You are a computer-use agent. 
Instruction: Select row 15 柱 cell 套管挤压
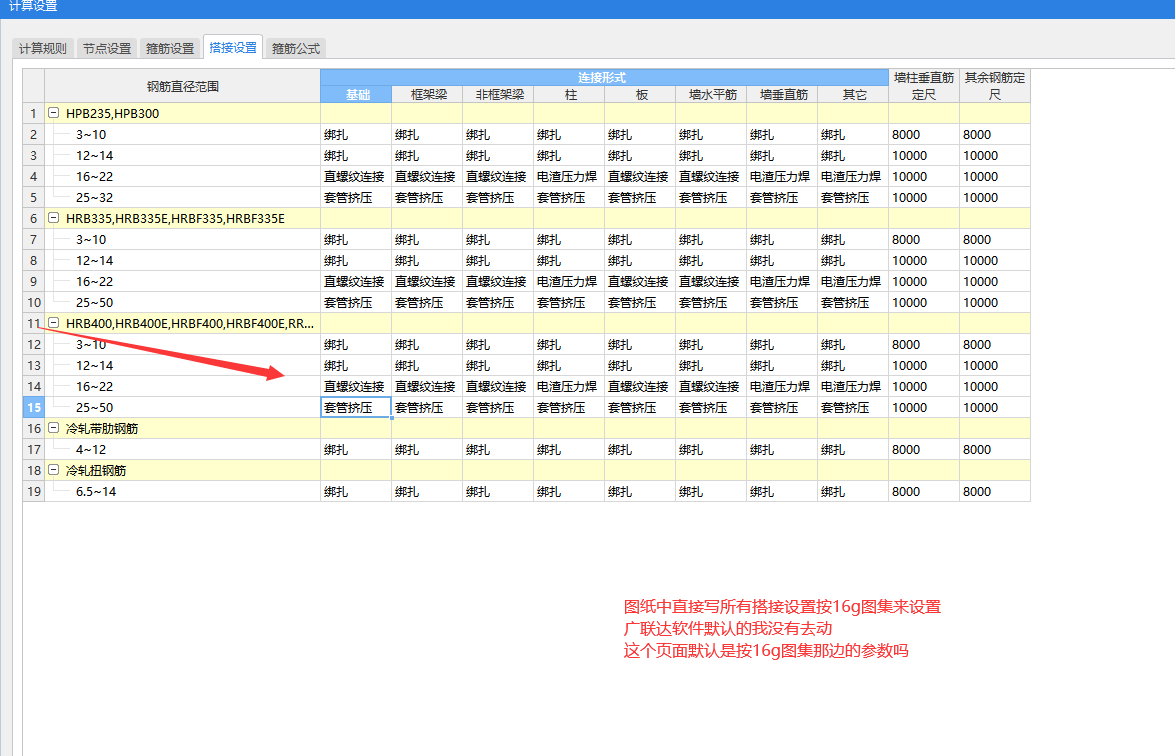(570, 408)
